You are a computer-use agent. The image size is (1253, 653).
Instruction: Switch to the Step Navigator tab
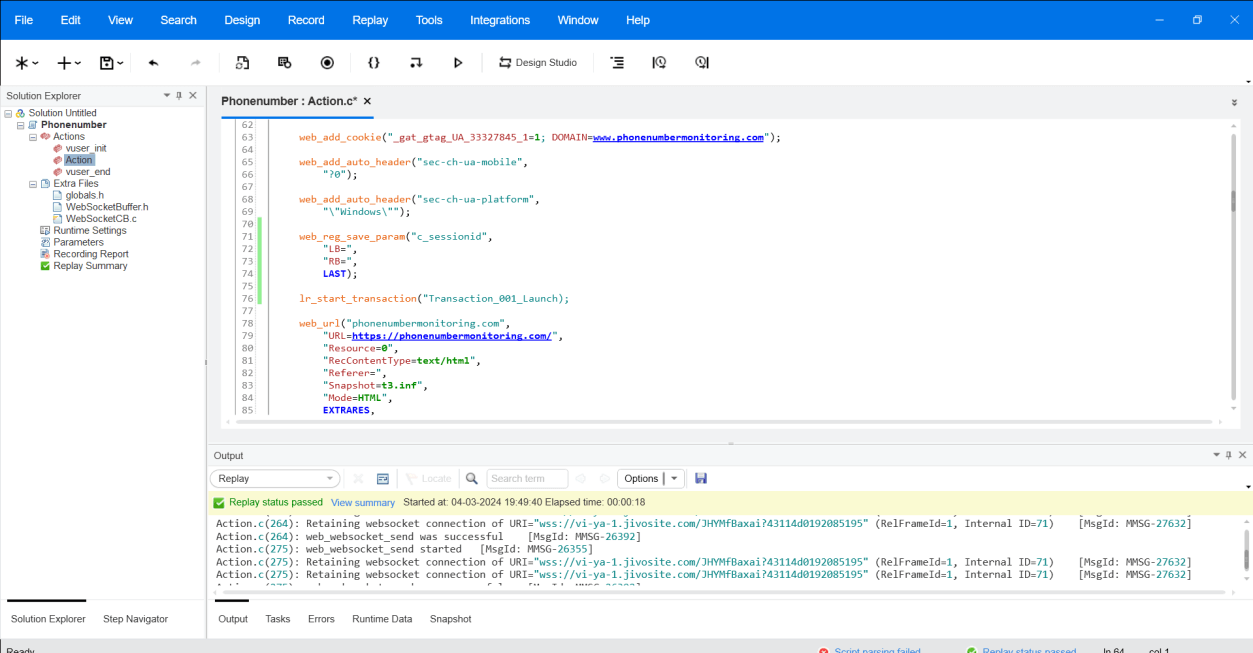(x=135, y=619)
